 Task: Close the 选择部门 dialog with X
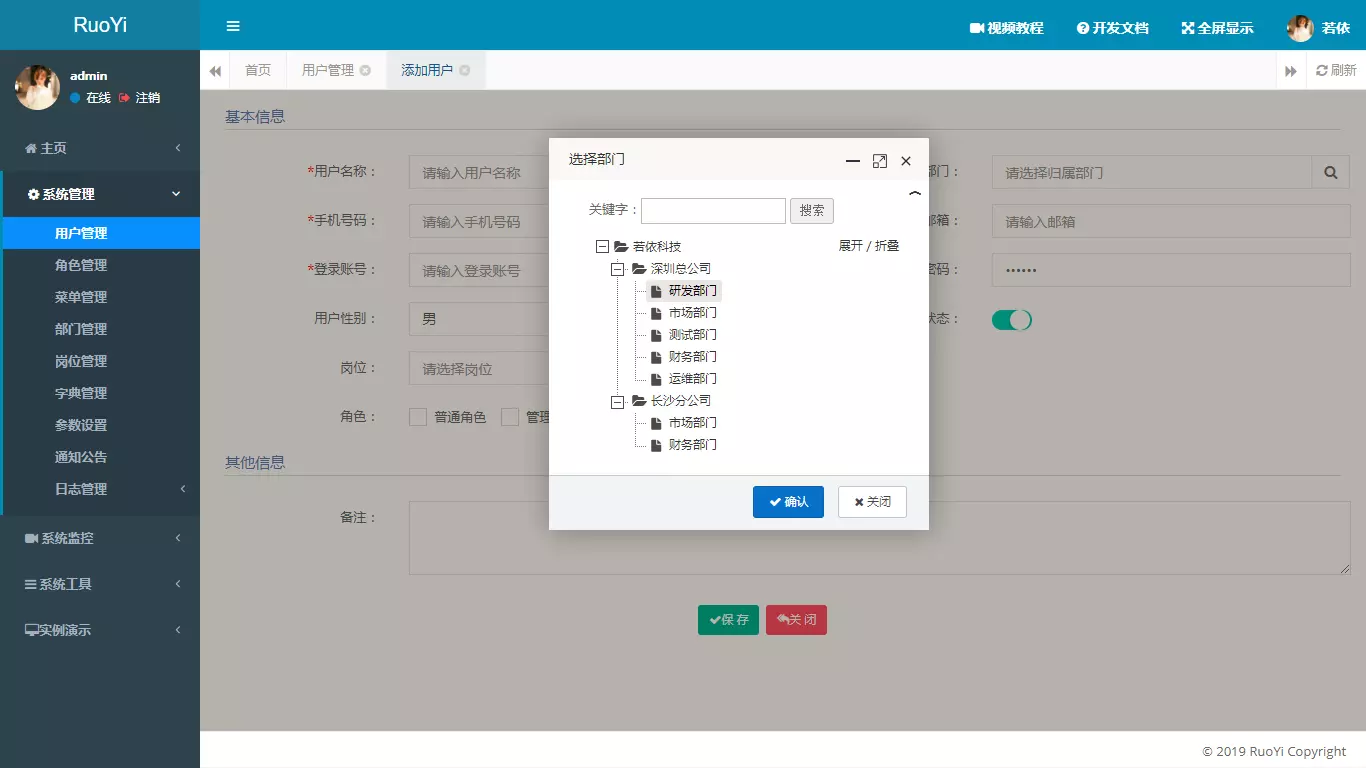[x=906, y=160]
